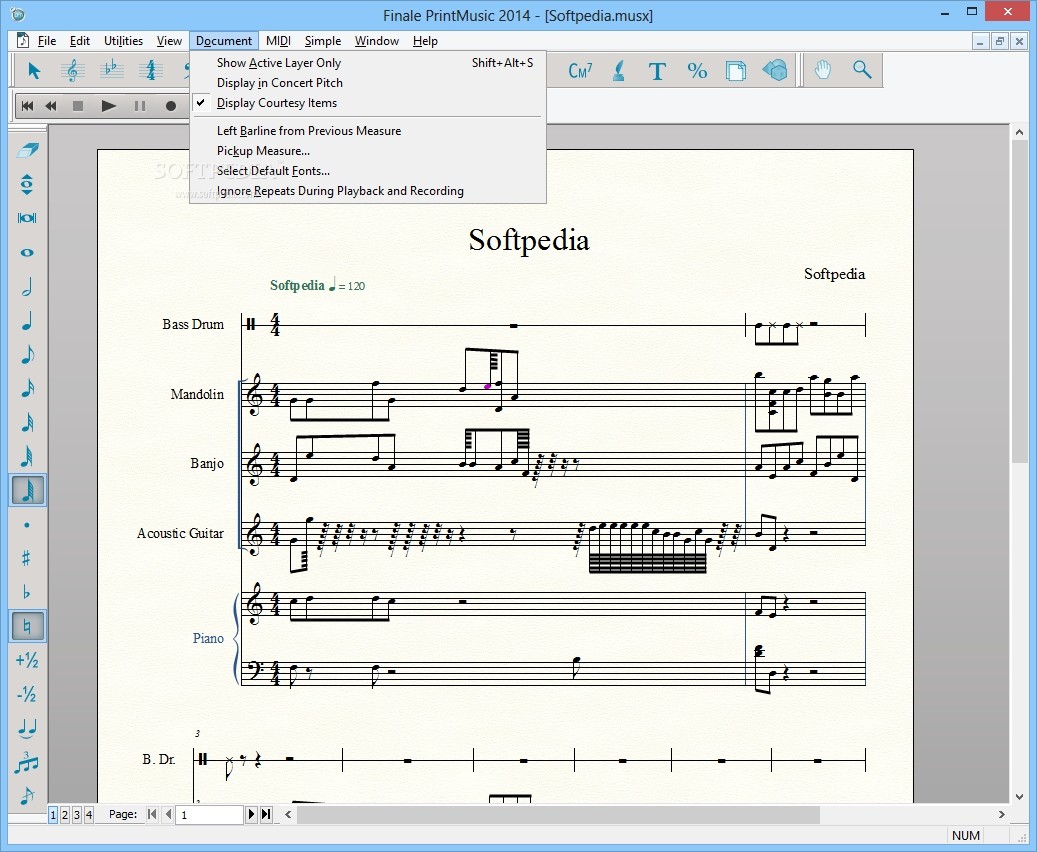This screenshot has height=852, width=1037.
Task: Open the File menu
Action: (46, 41)
